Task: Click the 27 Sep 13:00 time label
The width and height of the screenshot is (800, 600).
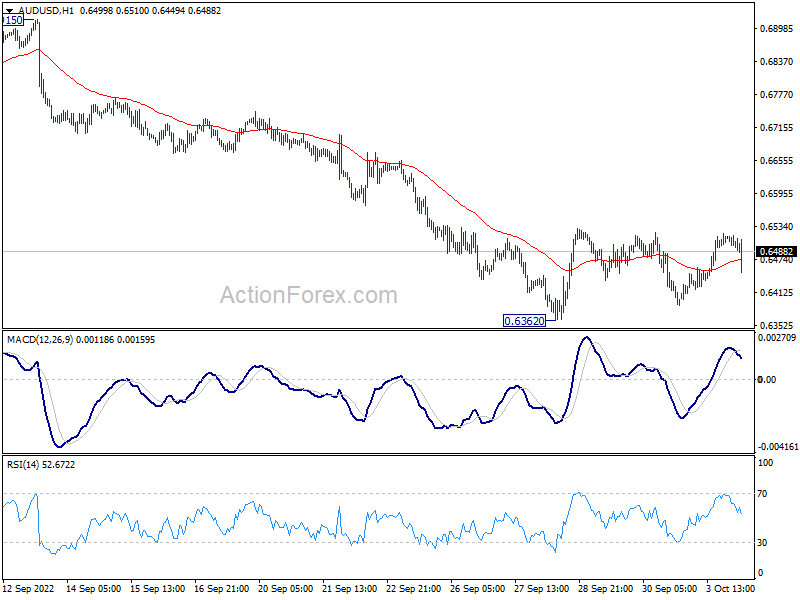Action: point(542,589)
